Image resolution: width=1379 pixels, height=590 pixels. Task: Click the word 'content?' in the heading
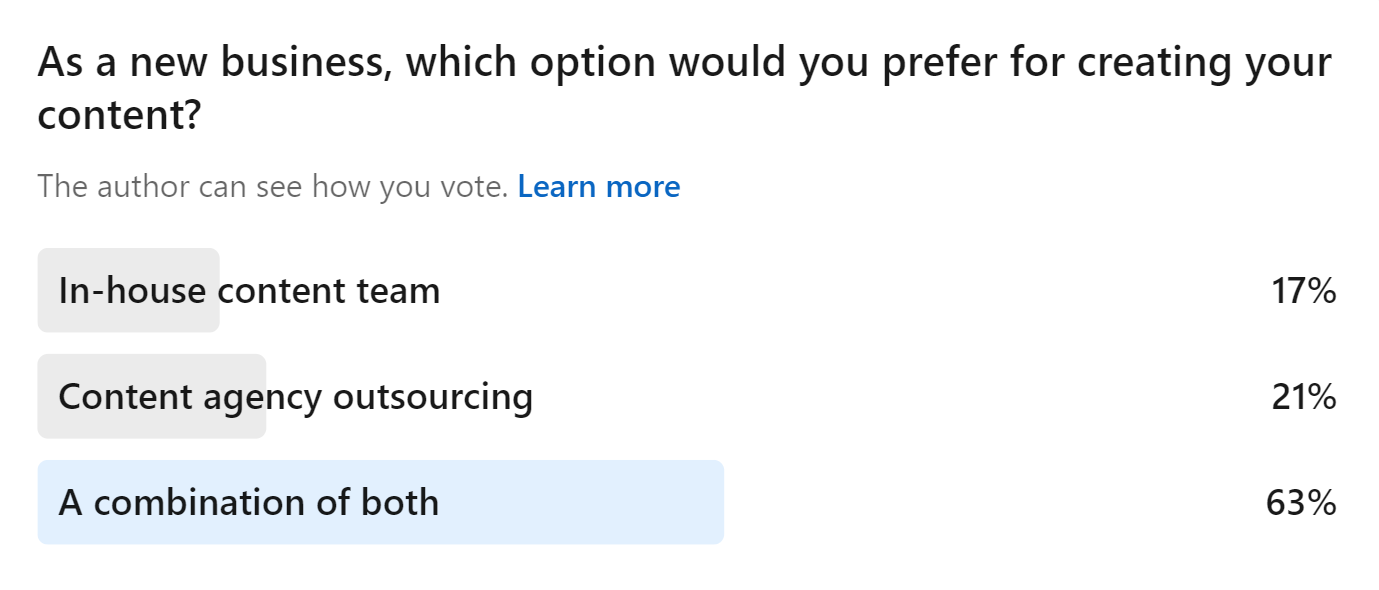click(x=120, y=116)
